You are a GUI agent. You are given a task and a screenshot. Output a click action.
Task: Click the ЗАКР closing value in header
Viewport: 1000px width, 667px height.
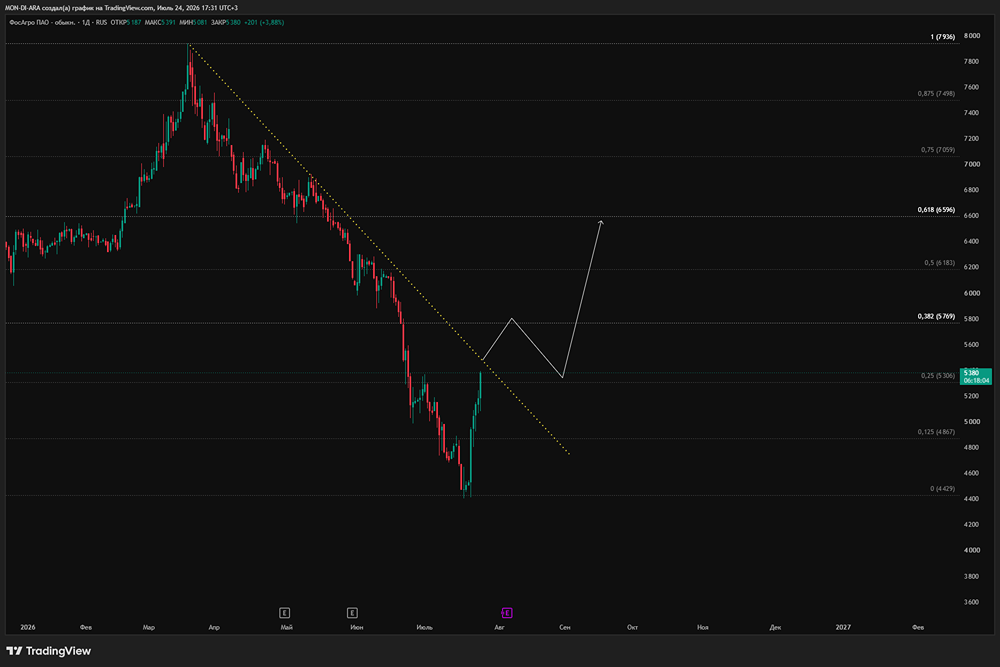[235, 22]
